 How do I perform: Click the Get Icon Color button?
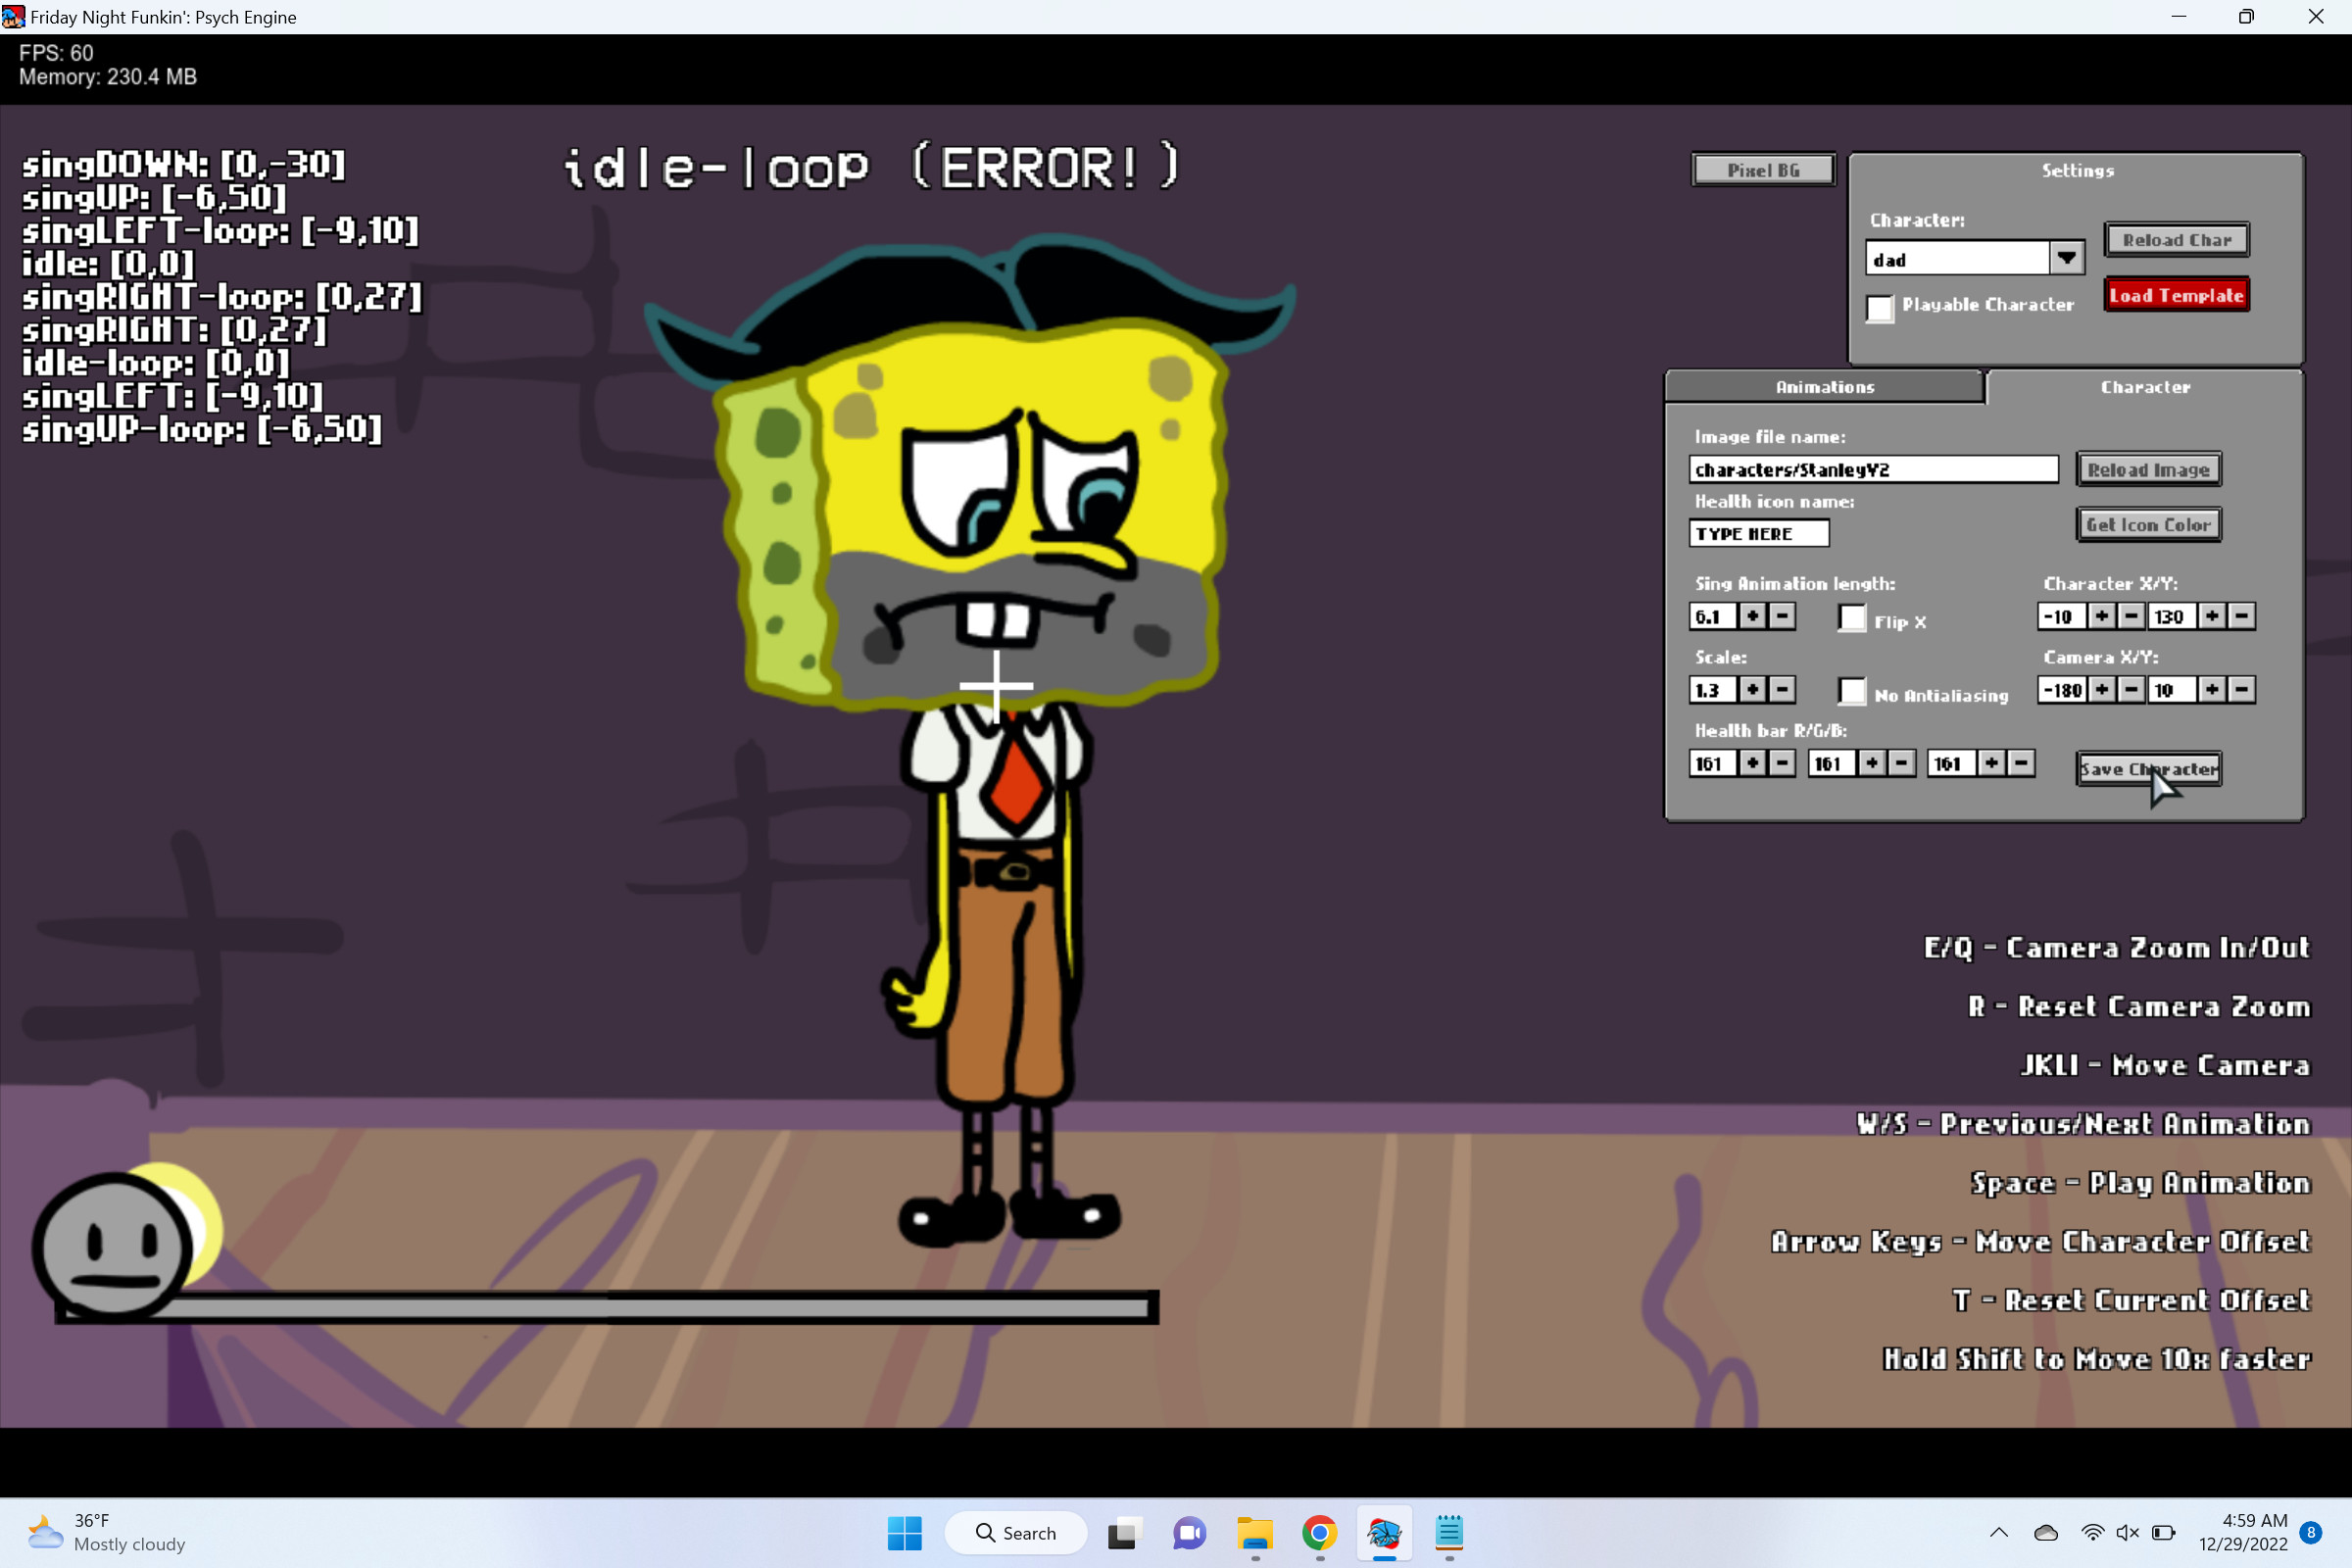click(2148, 524)
